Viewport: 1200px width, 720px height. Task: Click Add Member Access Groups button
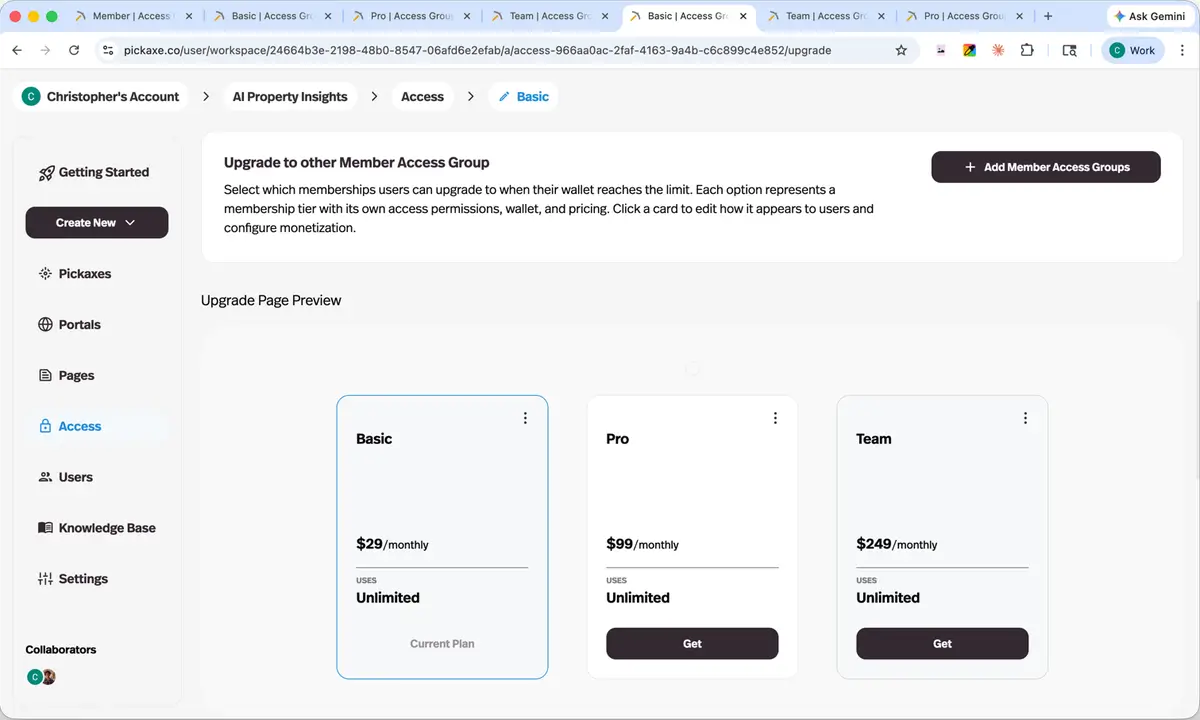pos(1046,167)
